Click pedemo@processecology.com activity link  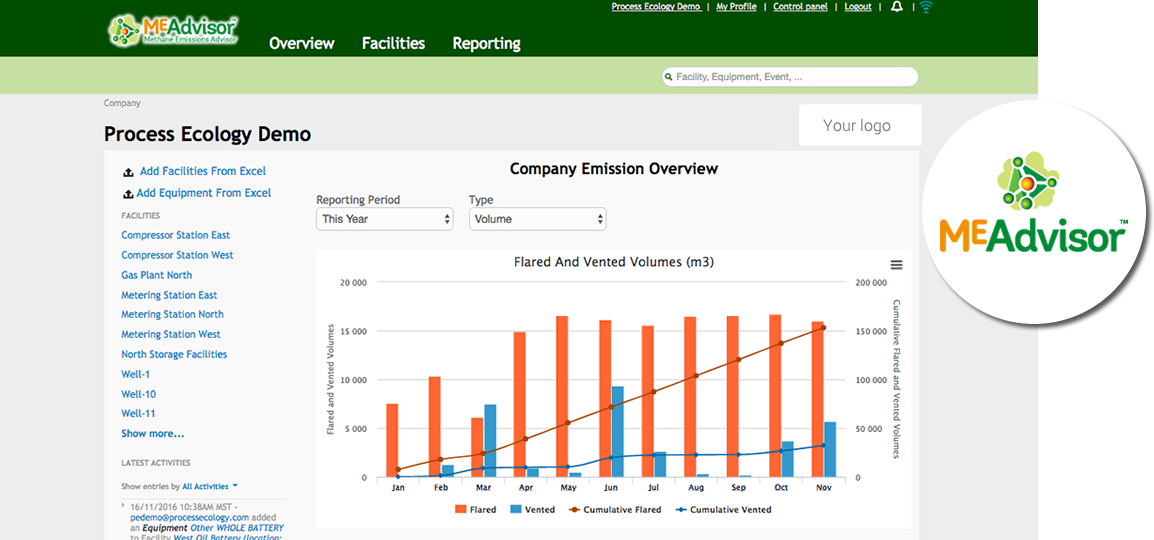pos(190,518)
